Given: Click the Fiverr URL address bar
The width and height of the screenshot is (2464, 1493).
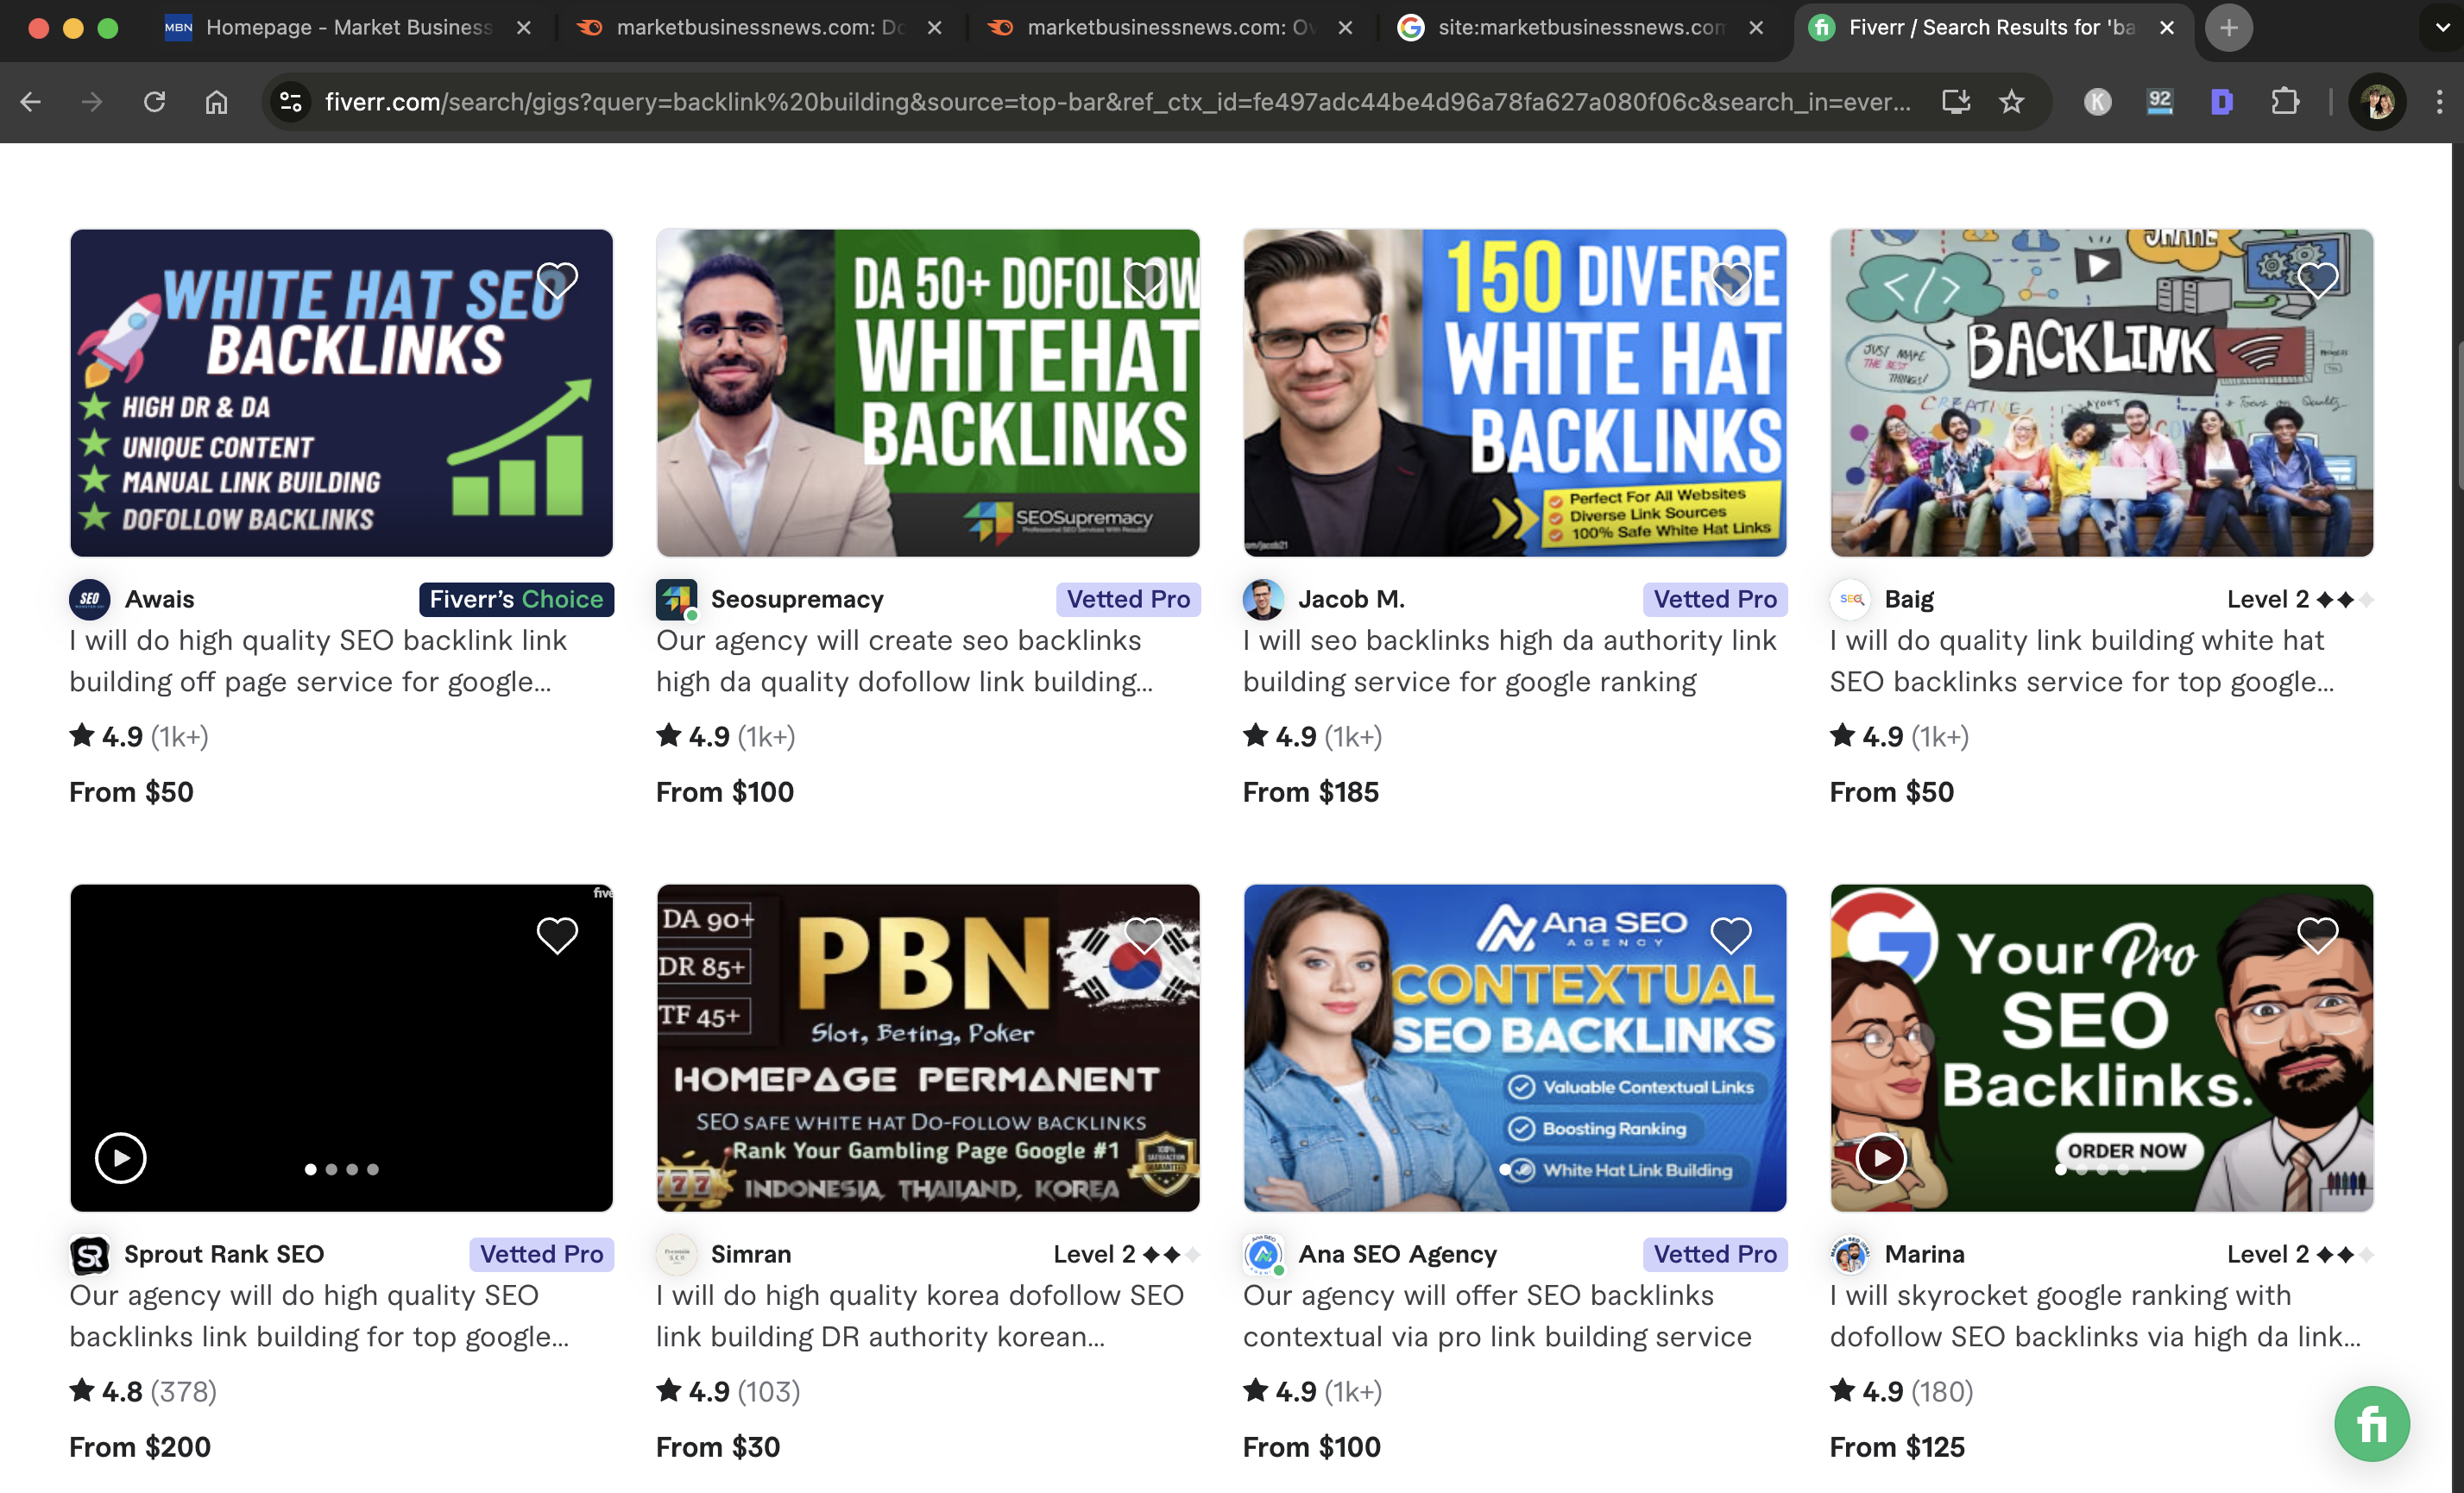Looking at the screenshot, I should [1117, 101].
